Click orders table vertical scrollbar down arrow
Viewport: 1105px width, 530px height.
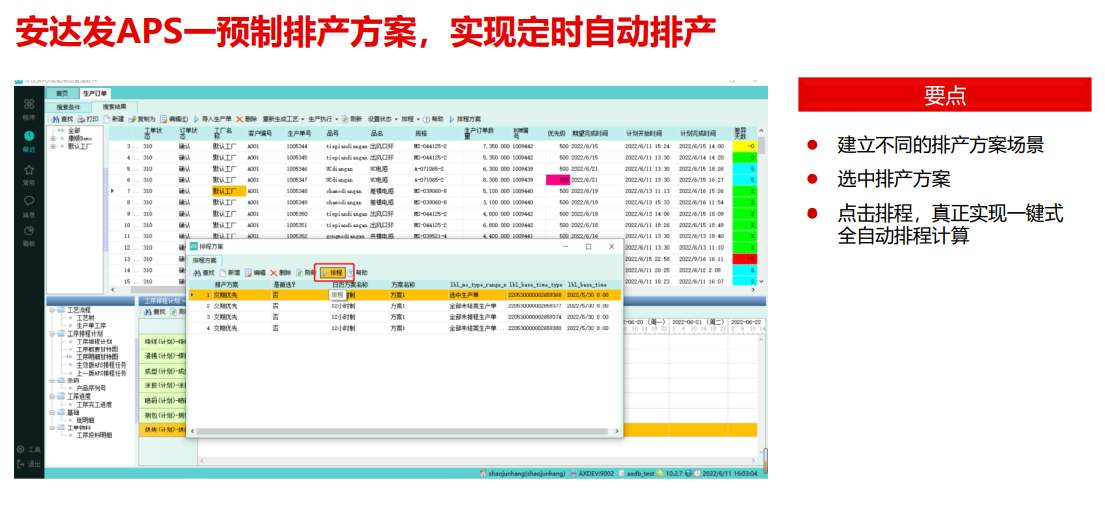[x=760, y=281]
